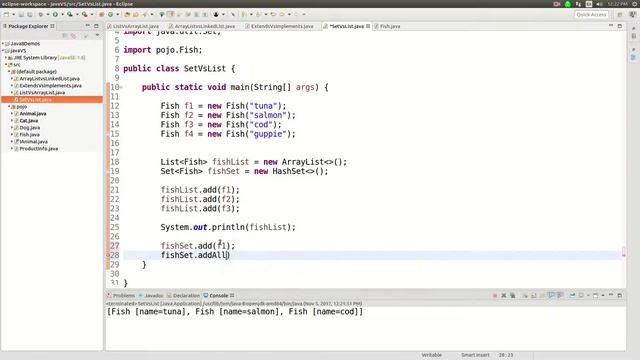
Task: Click the New file toolbar icon
Action: tap(6, 14)
